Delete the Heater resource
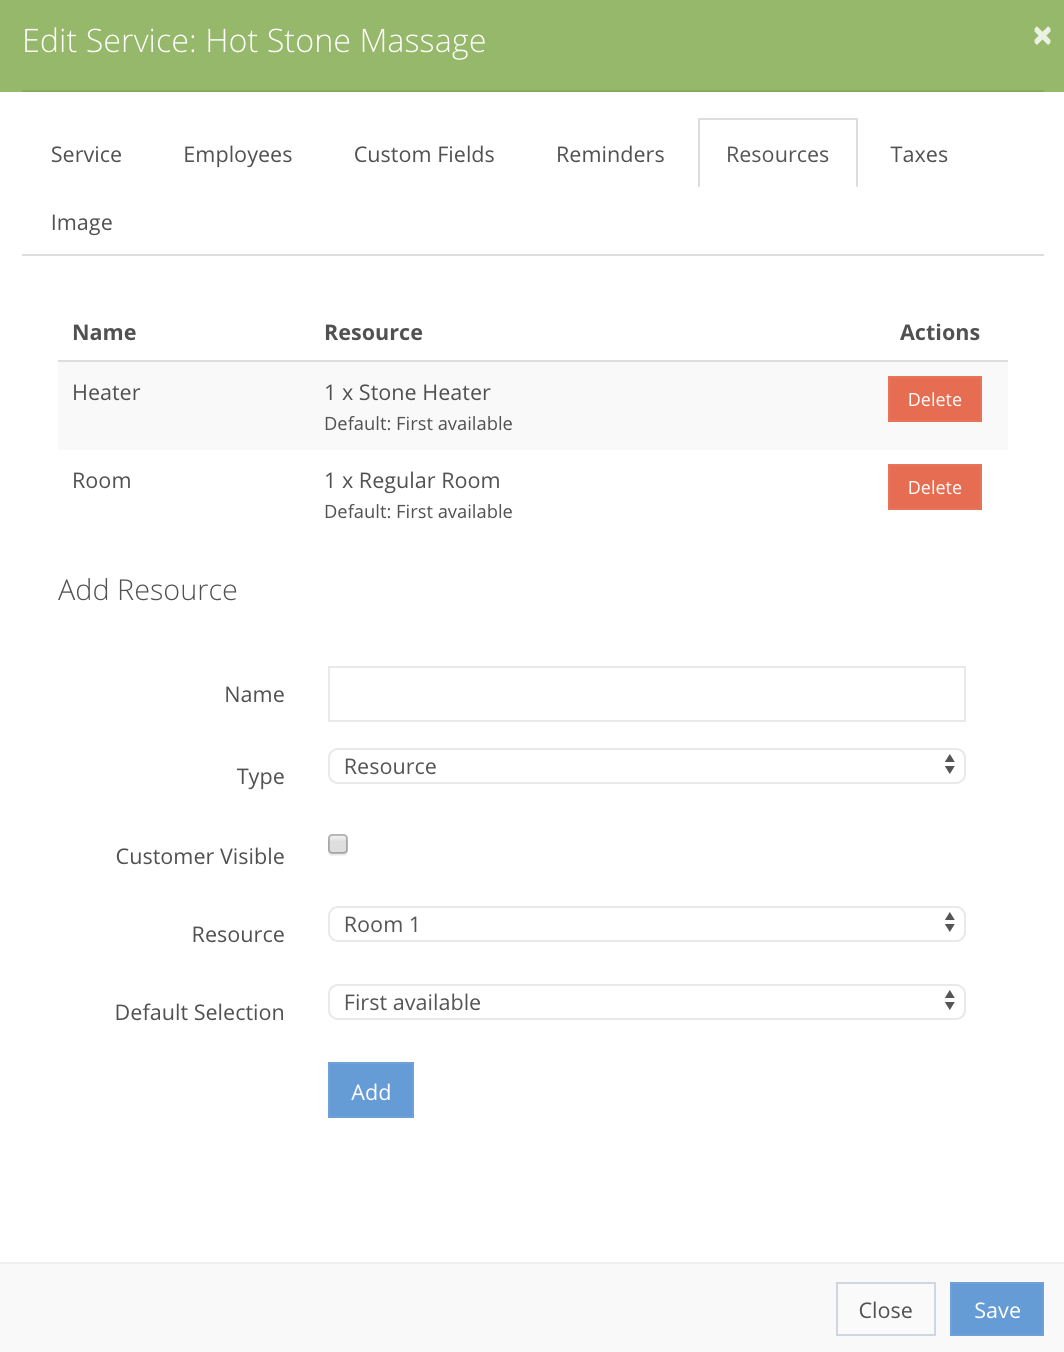Screen dimensions: 1064x1352 click(934, 399)
